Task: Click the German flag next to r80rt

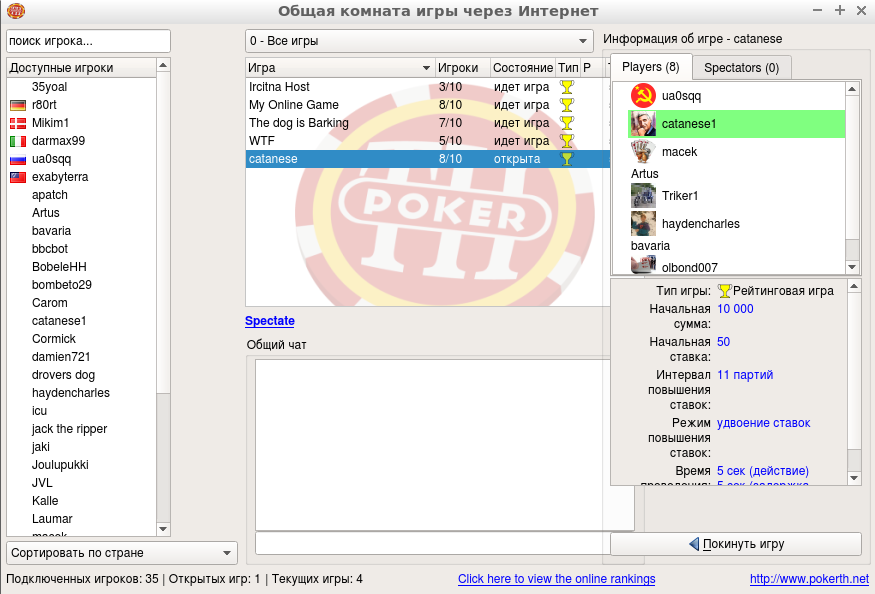Action: pos(18,105)
